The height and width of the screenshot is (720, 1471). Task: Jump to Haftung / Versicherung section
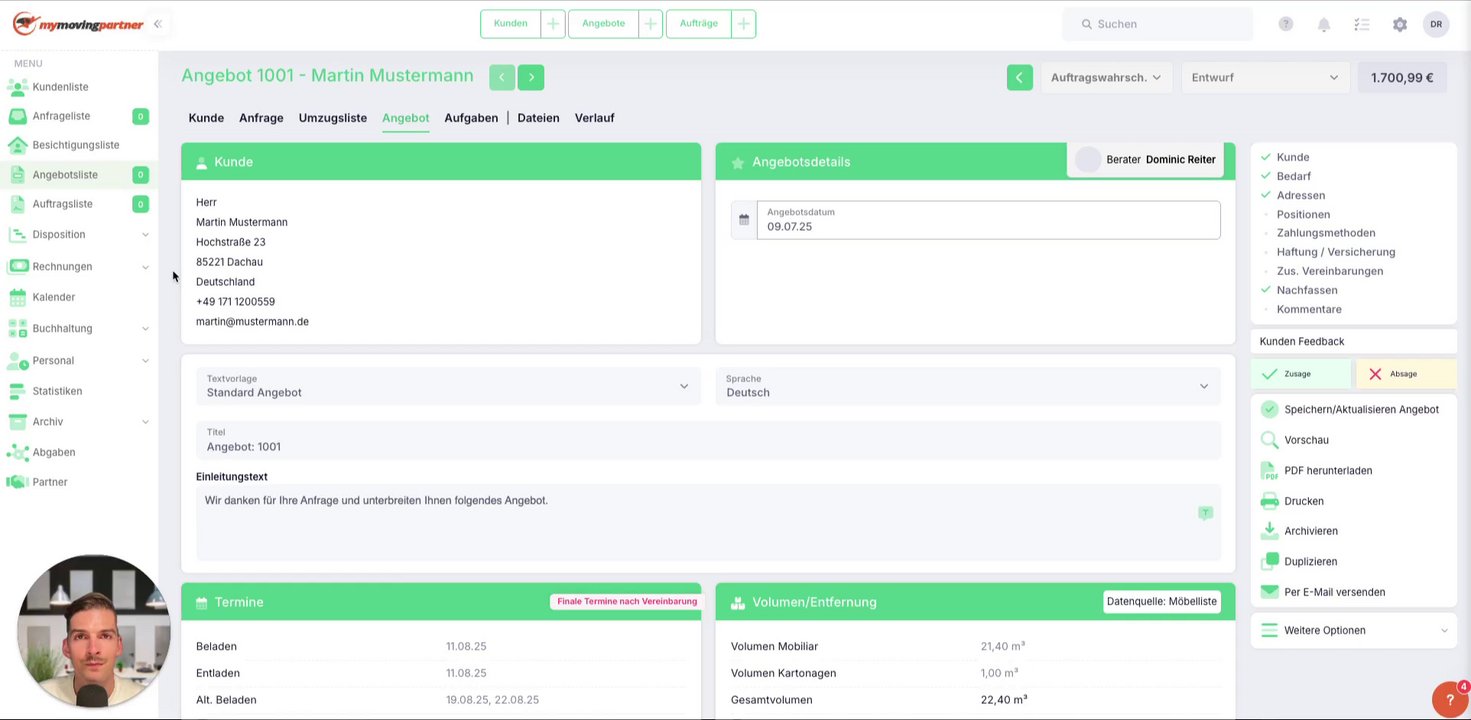1335,252
